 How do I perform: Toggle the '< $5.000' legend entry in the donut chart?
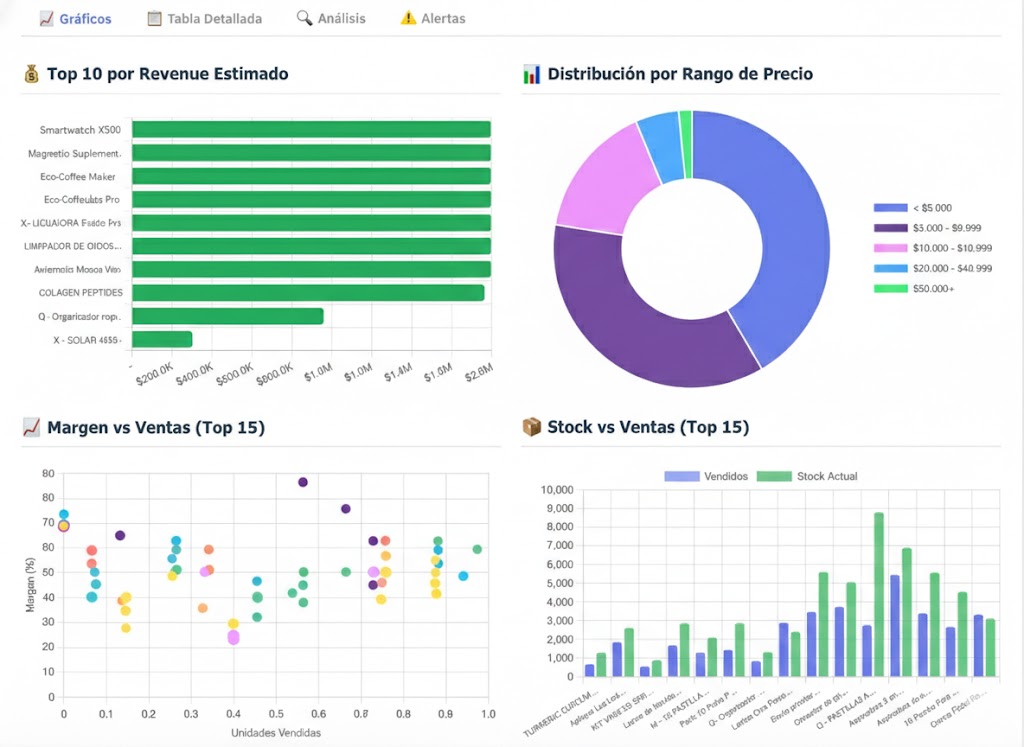coord(931,208)
